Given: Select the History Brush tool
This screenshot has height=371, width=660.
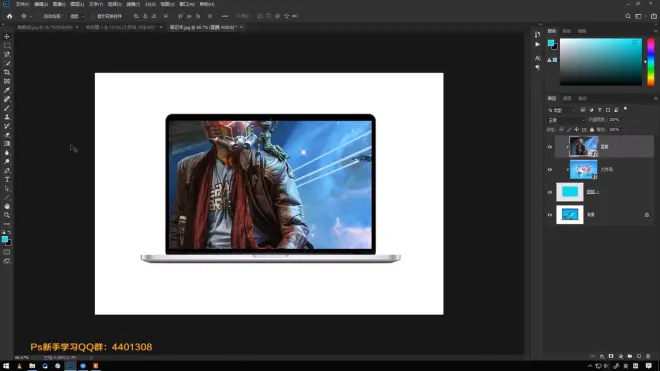Looking at the screenshot, I should [7, 126].
